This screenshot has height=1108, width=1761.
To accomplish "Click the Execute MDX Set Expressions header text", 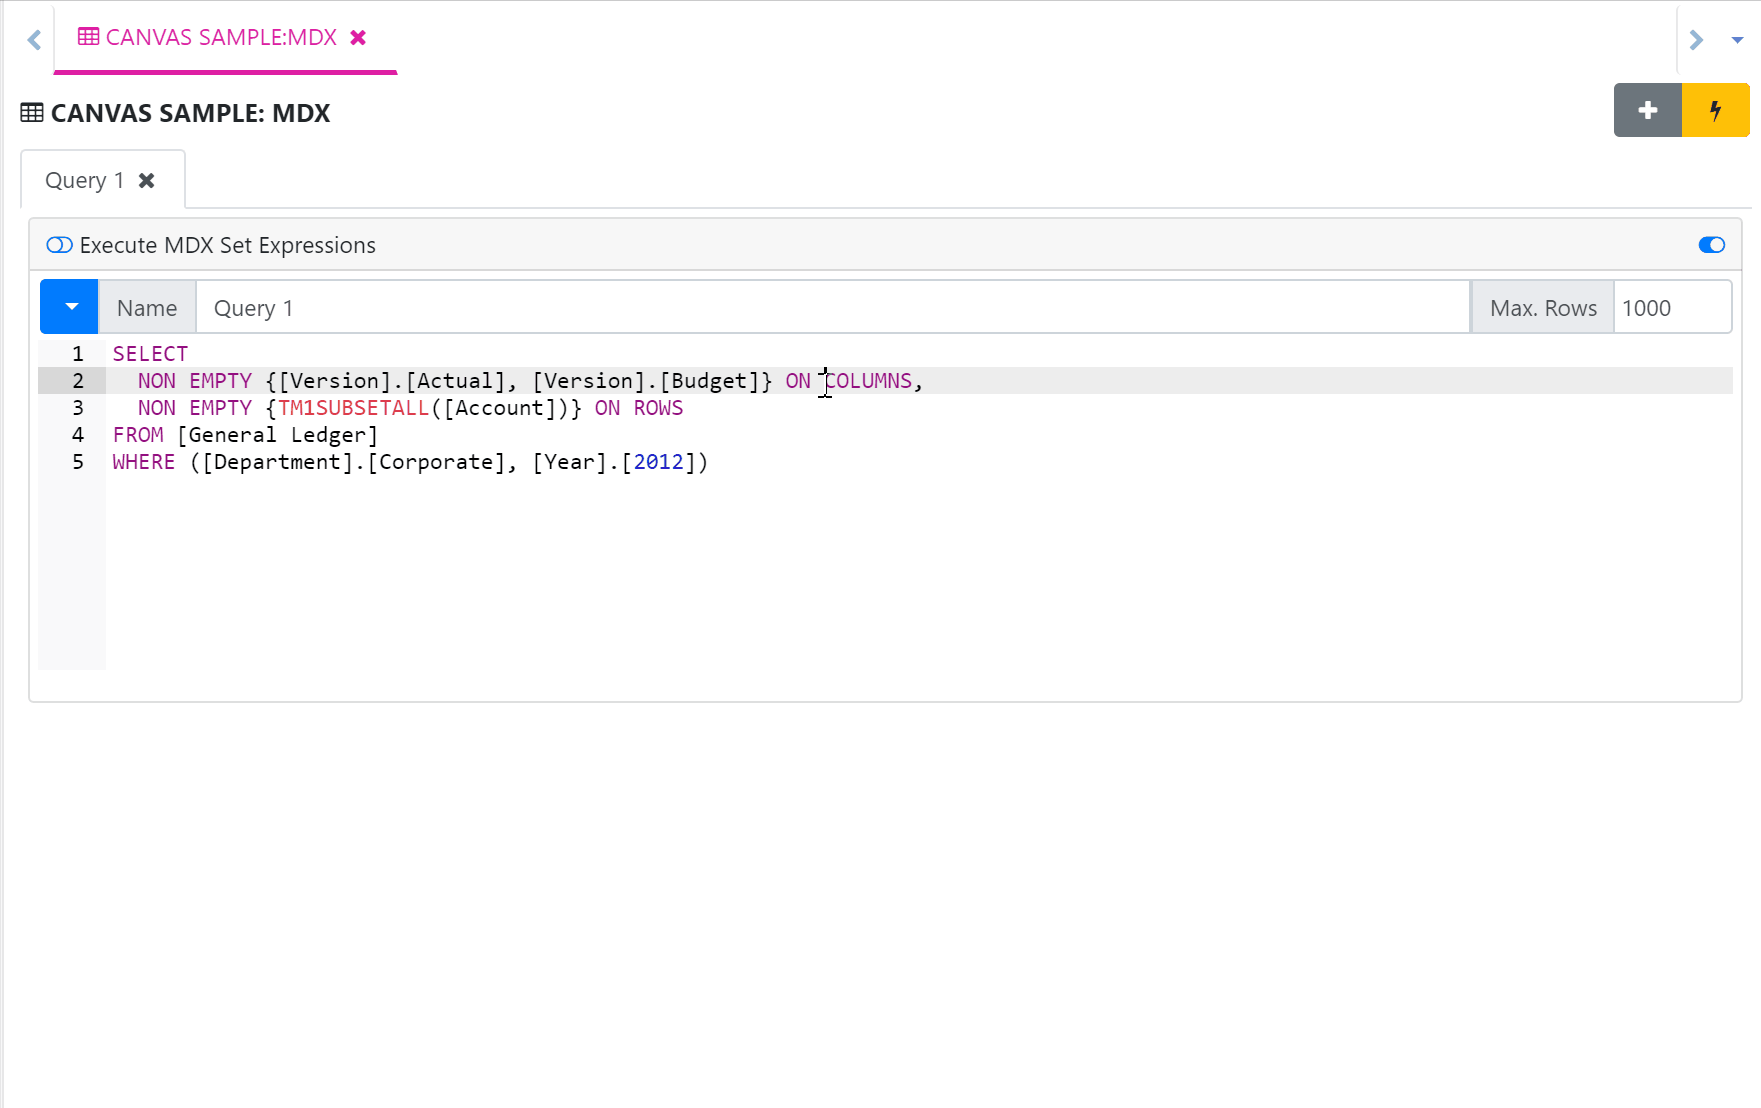I will coord(227,246).
